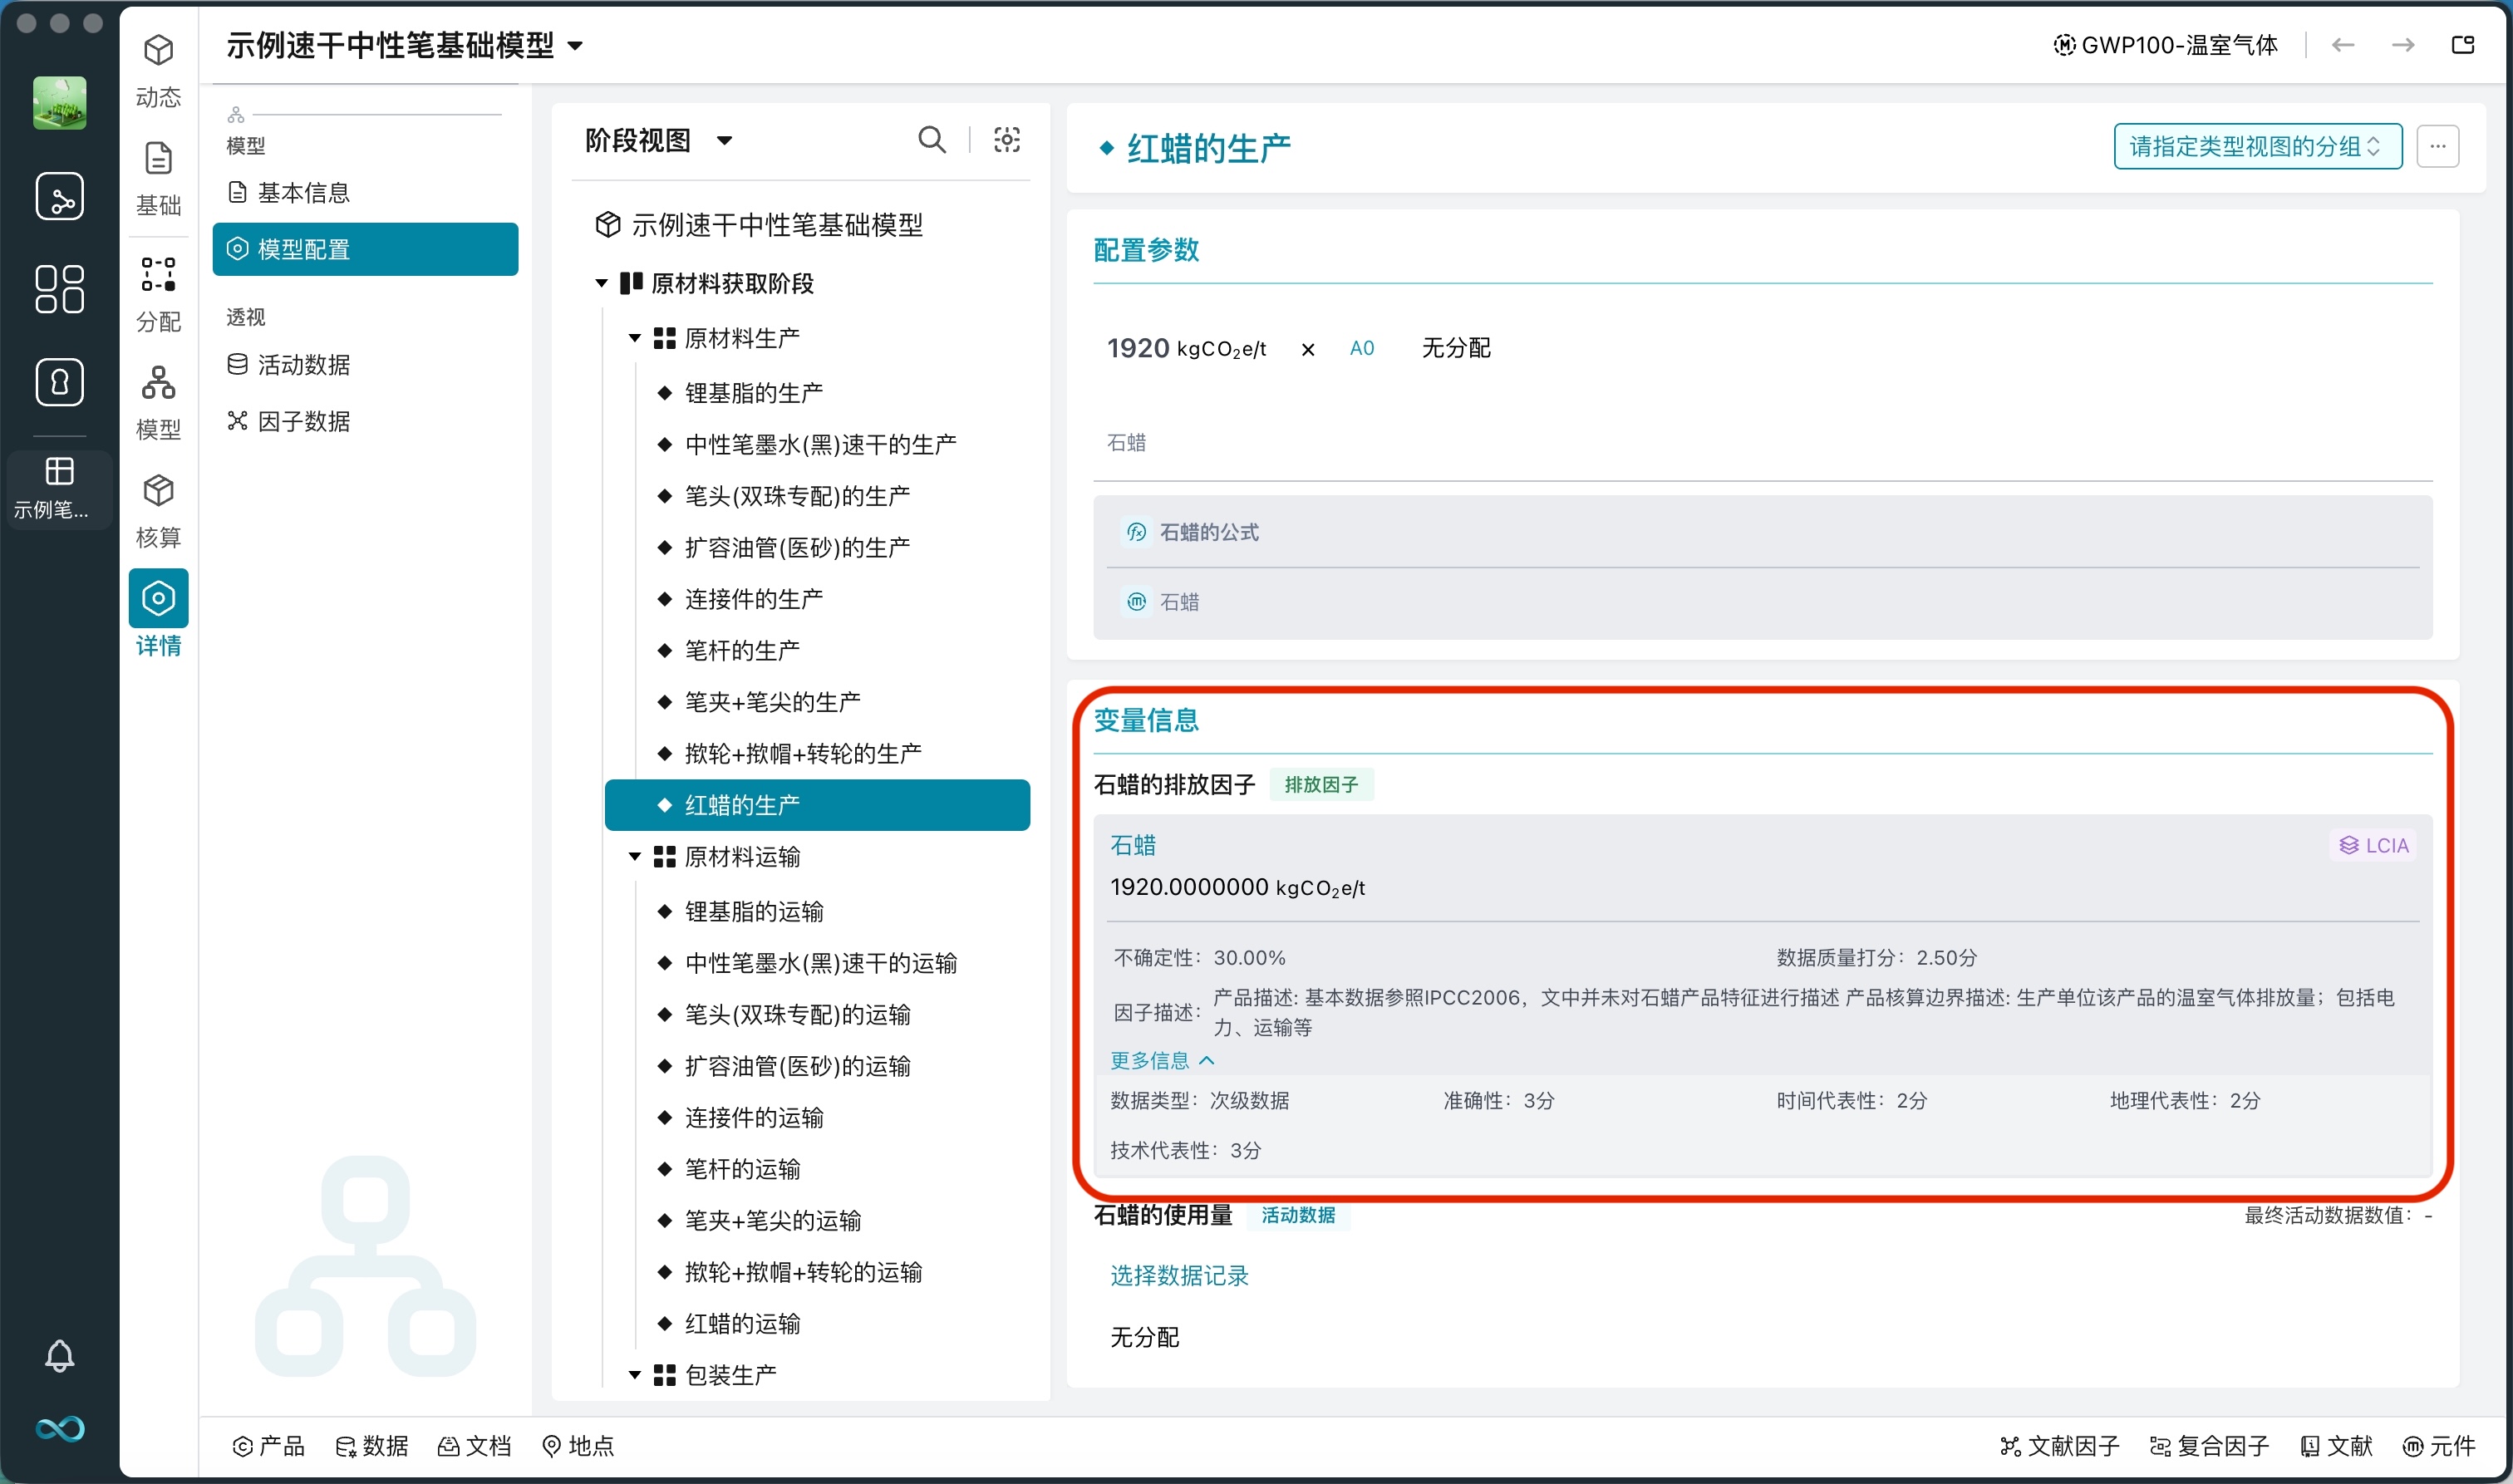Open the 复合因子 tool at the bottom
This screenshot has height=1484, width=2513.
[x=2209, y=1446]
